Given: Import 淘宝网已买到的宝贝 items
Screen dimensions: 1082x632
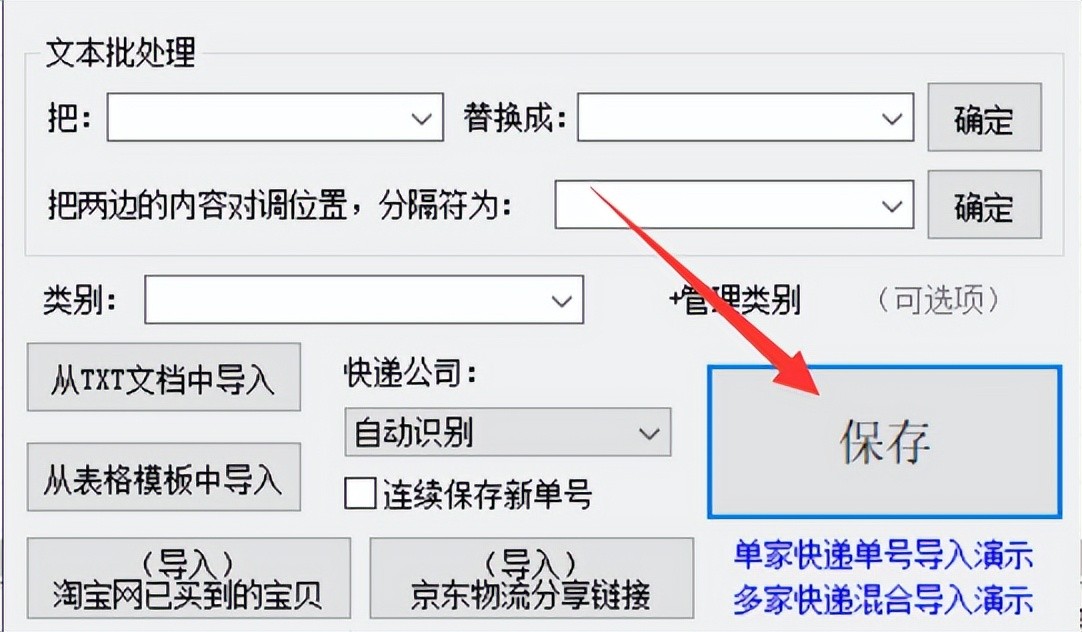Looking at the screenshot, I should click(x=188, y=578).
